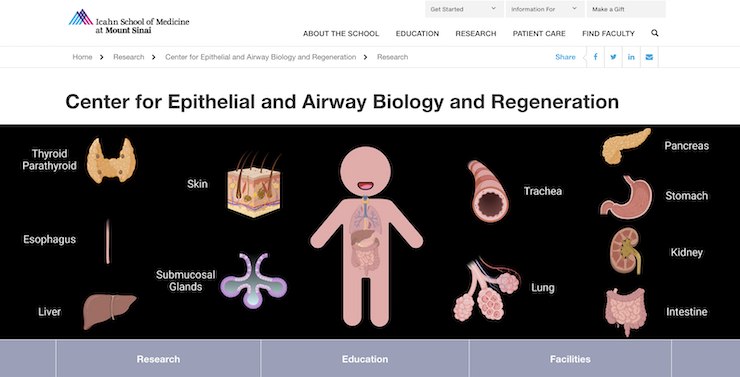
Task: Click the Make a Gift button
Action: click(x=626, y=9)
